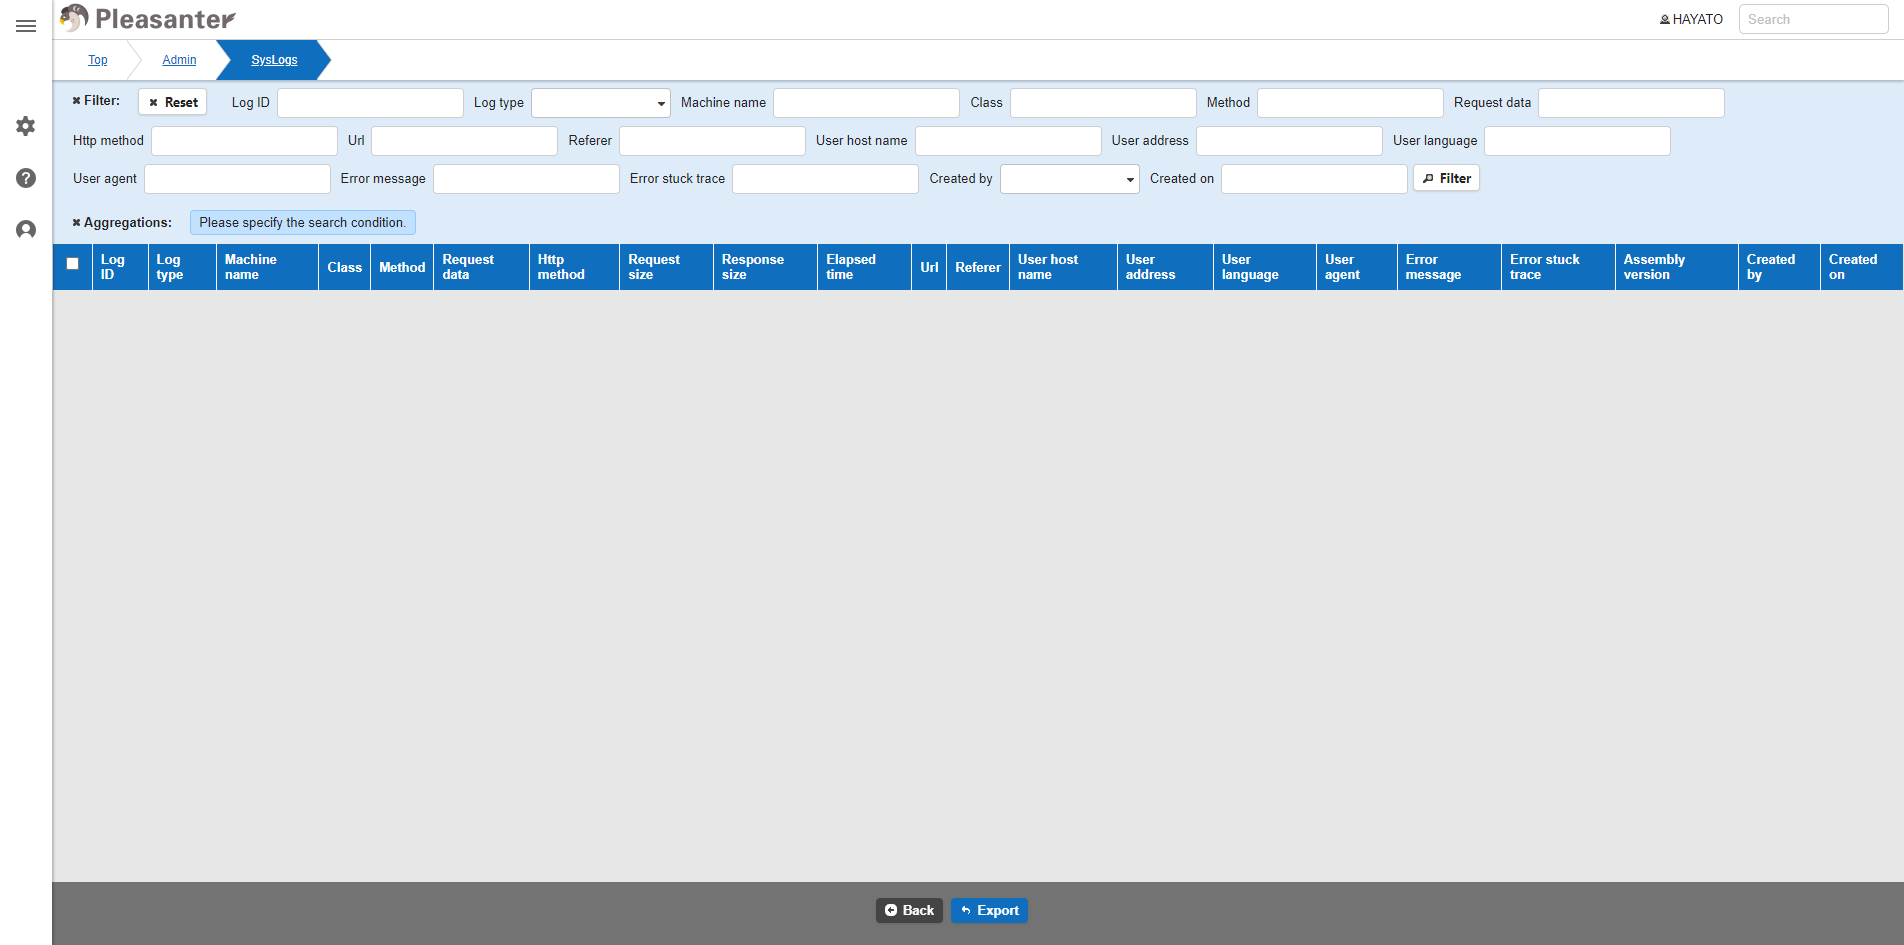Viewport: 1904px width, 945px height.
Task: Open the settings gear icon in sidebar
Action: [x=26, y=126]
